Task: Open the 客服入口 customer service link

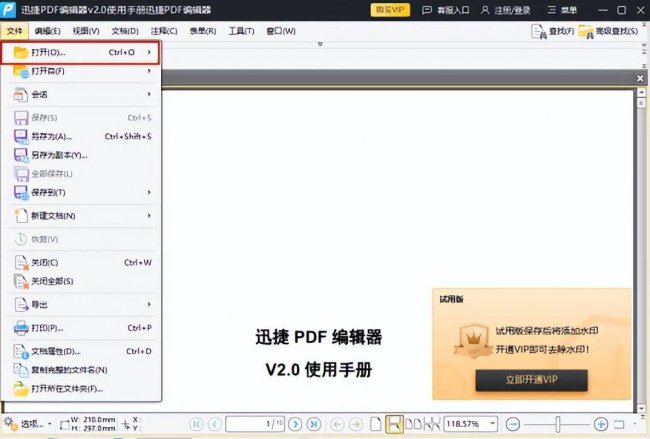Action: (446, 10)
